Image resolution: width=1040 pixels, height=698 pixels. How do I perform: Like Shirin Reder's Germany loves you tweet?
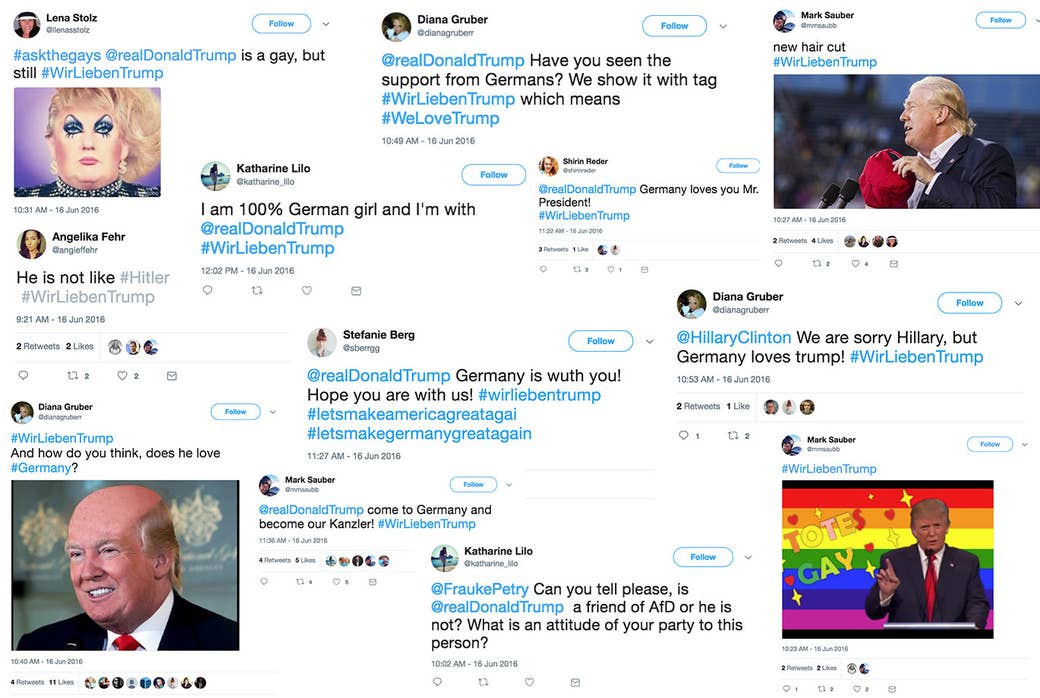pyautogui.click(x=611, y=269)
